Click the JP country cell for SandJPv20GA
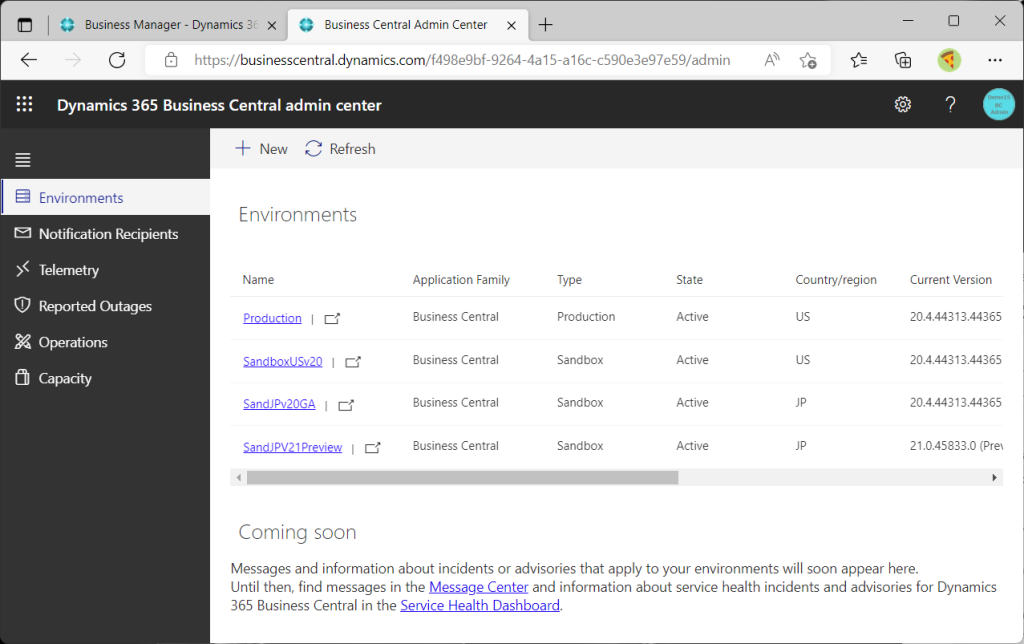Viewport: 1024px width, 644px height. coord(801,403)
